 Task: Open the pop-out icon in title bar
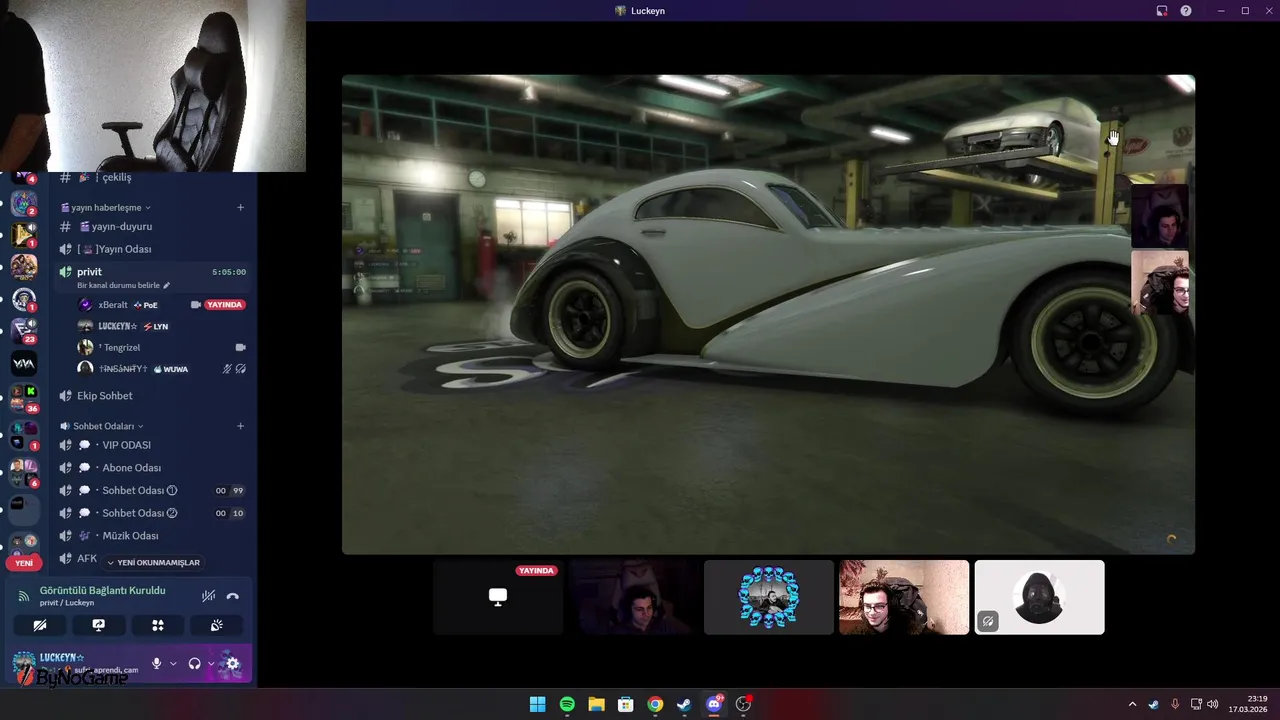pyautogui.click(x=1162, y=11)
